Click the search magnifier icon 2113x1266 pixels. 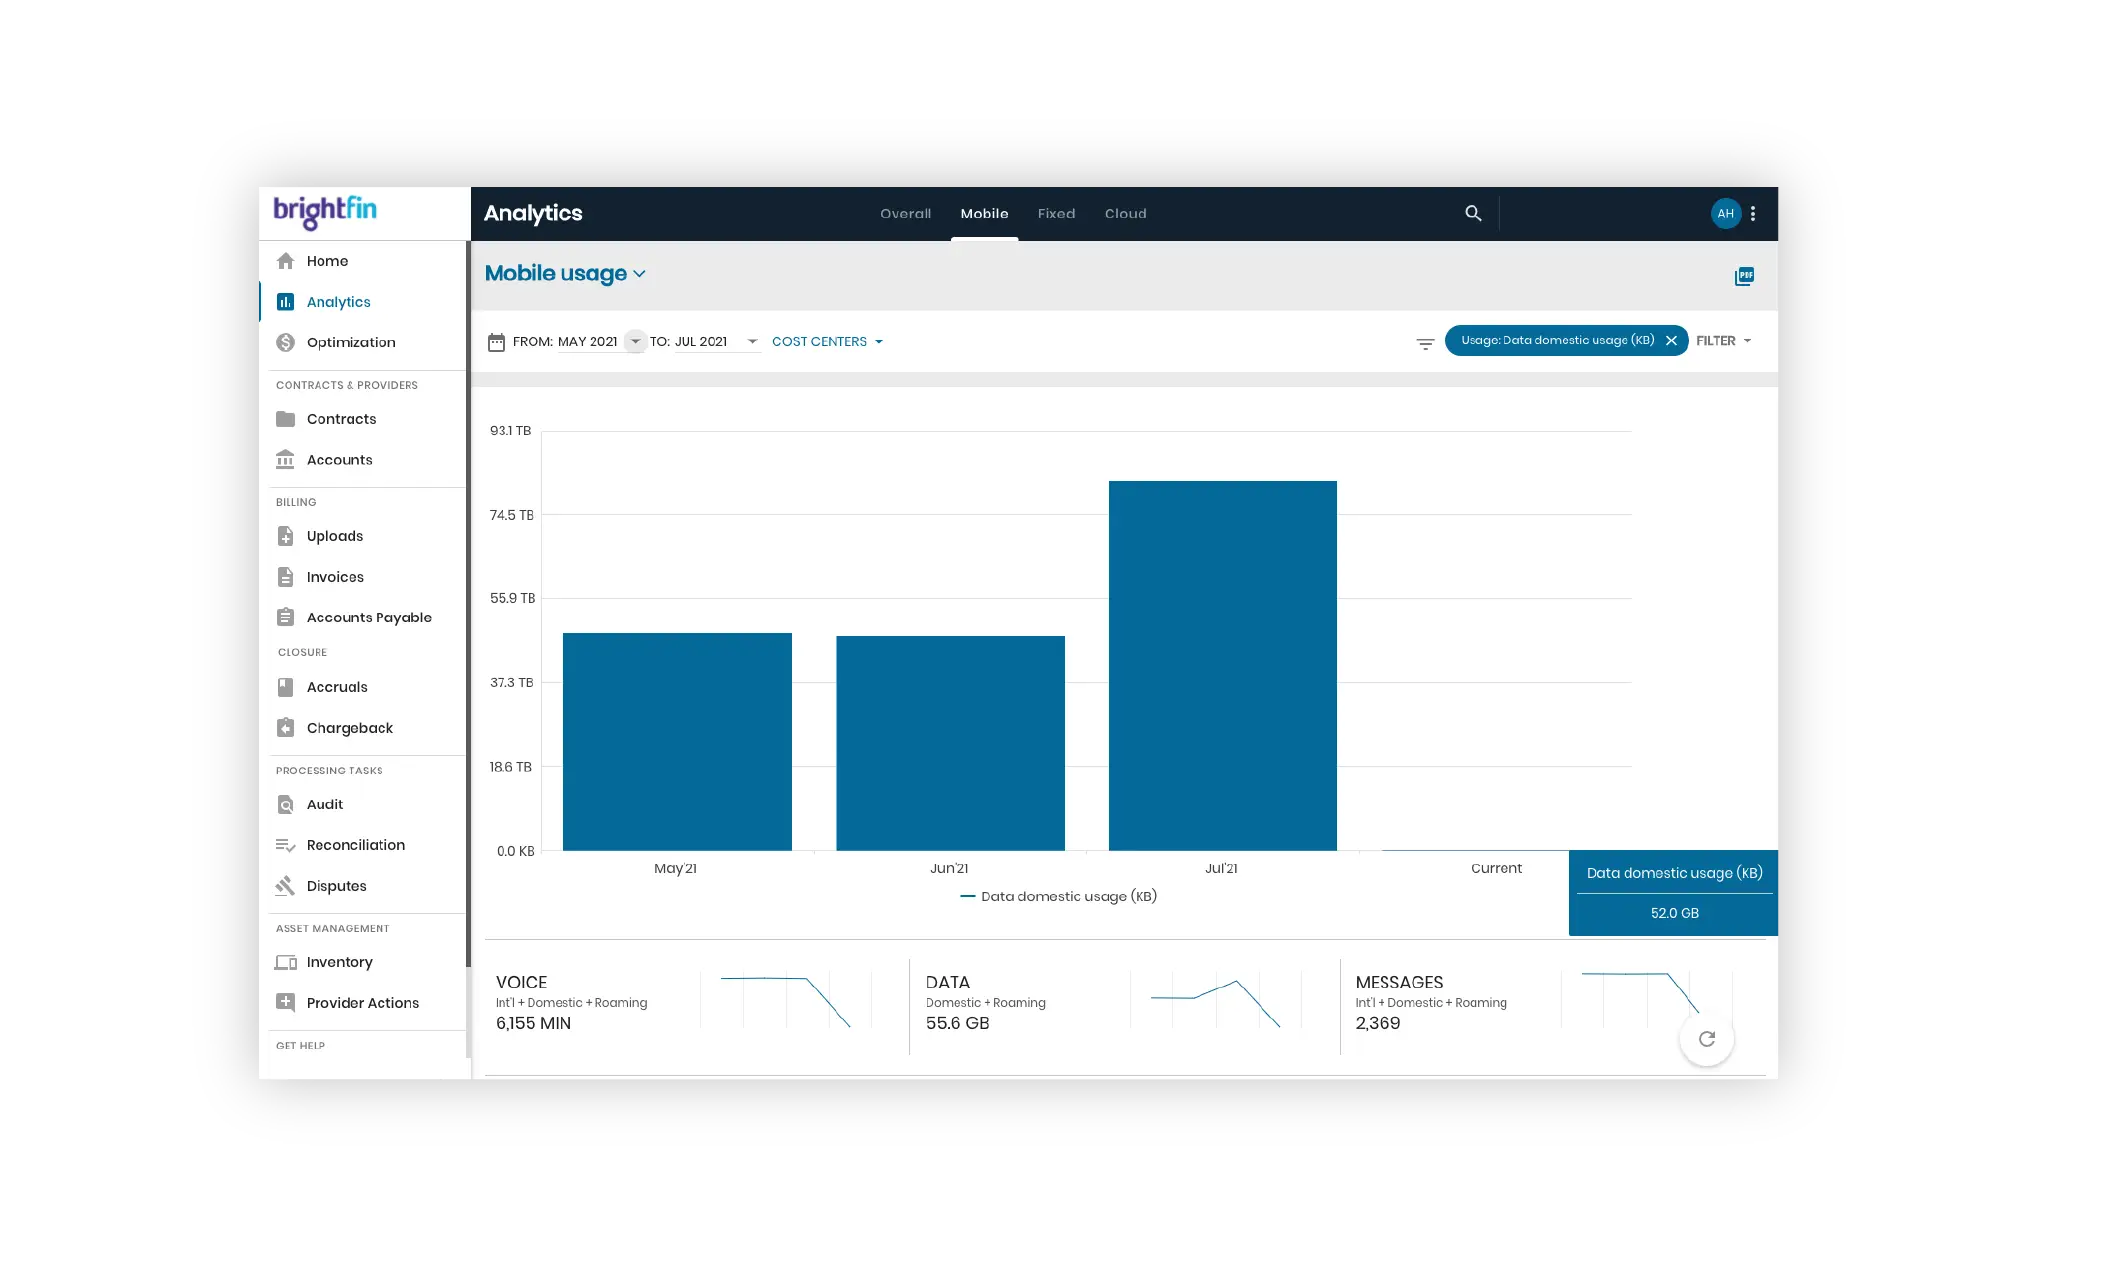(1473, 213)
